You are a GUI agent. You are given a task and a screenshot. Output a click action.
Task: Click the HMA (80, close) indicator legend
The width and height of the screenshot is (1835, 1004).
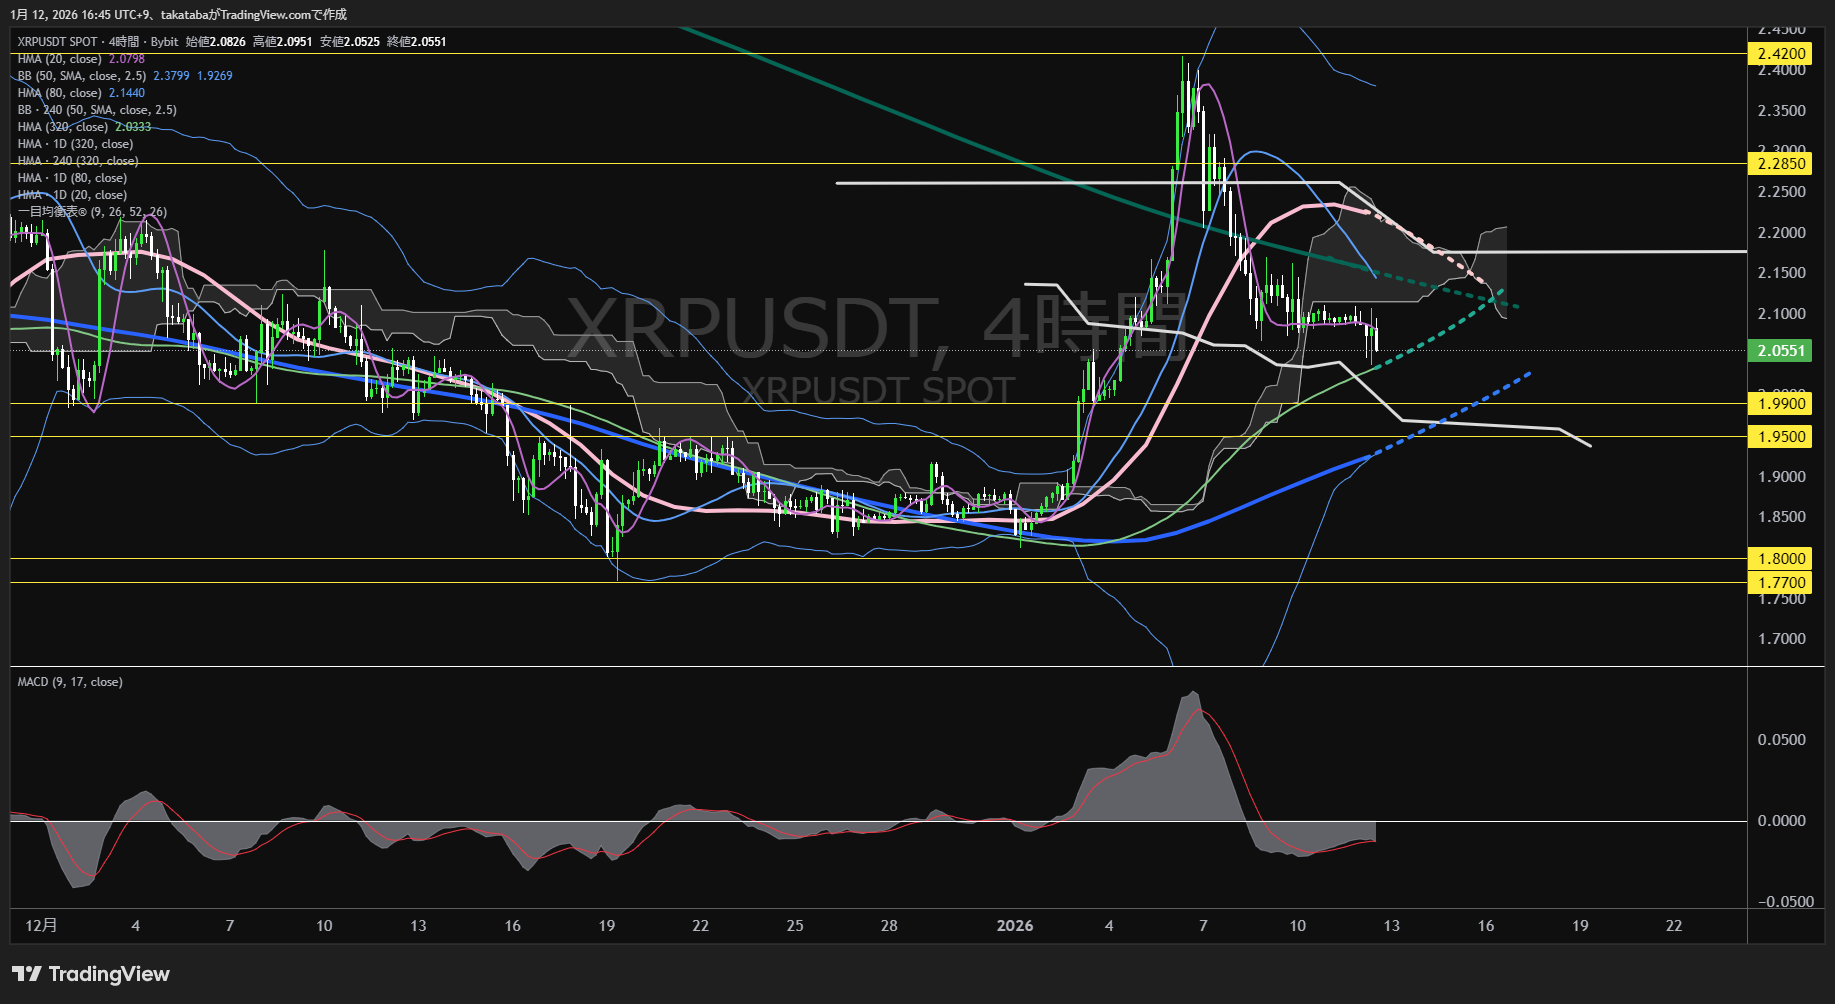point(59,93)
